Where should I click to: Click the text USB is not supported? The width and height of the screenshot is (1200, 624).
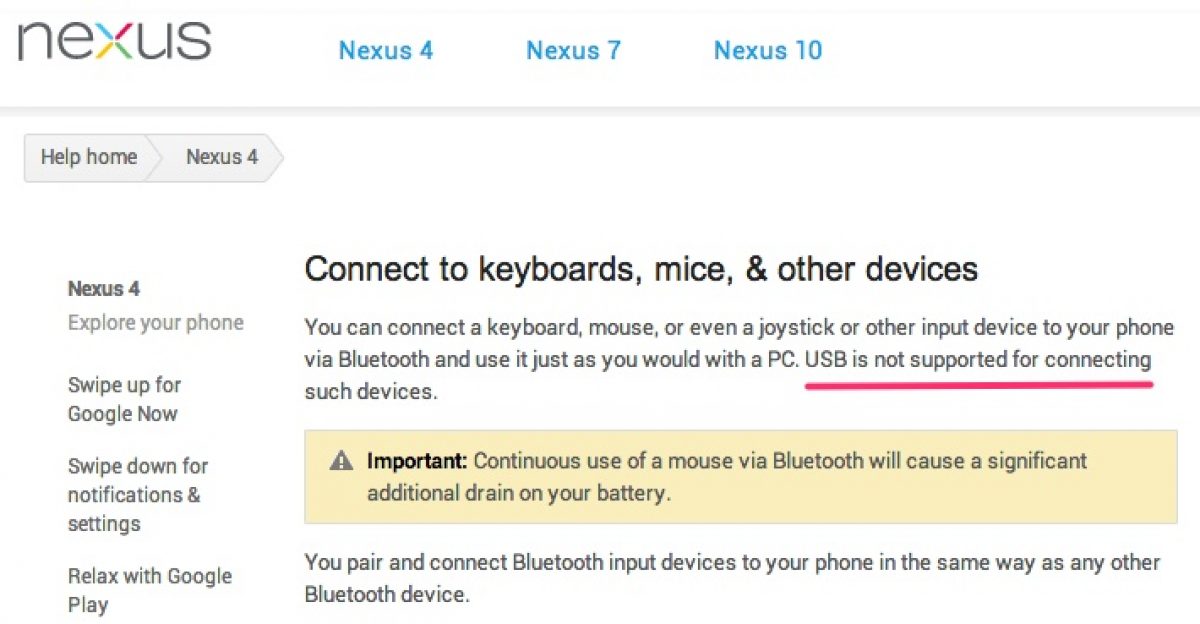(x=978, y=359)
